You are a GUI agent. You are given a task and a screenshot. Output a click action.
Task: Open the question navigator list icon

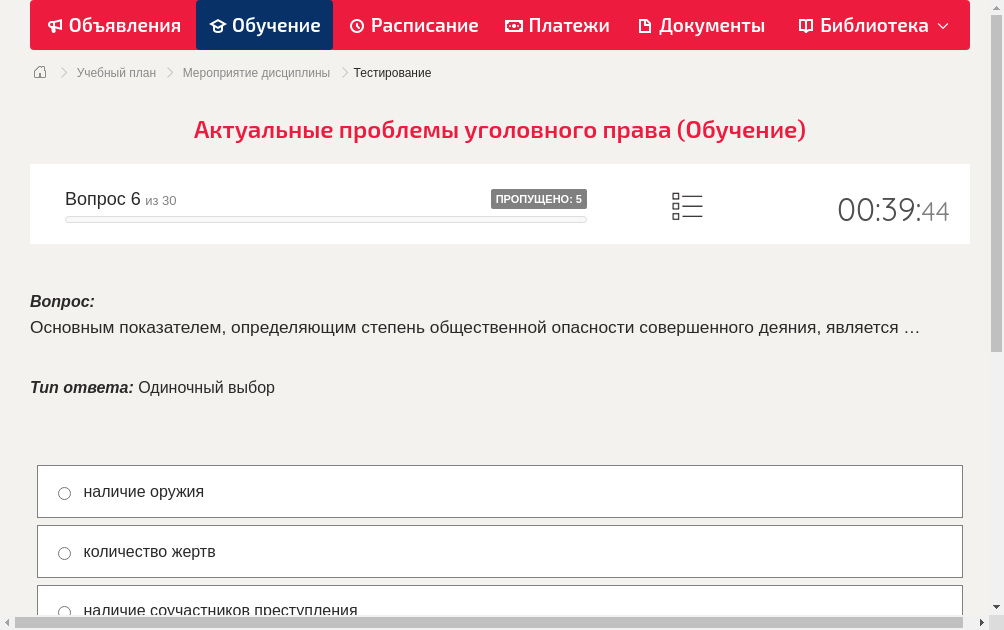coord(687,206)
